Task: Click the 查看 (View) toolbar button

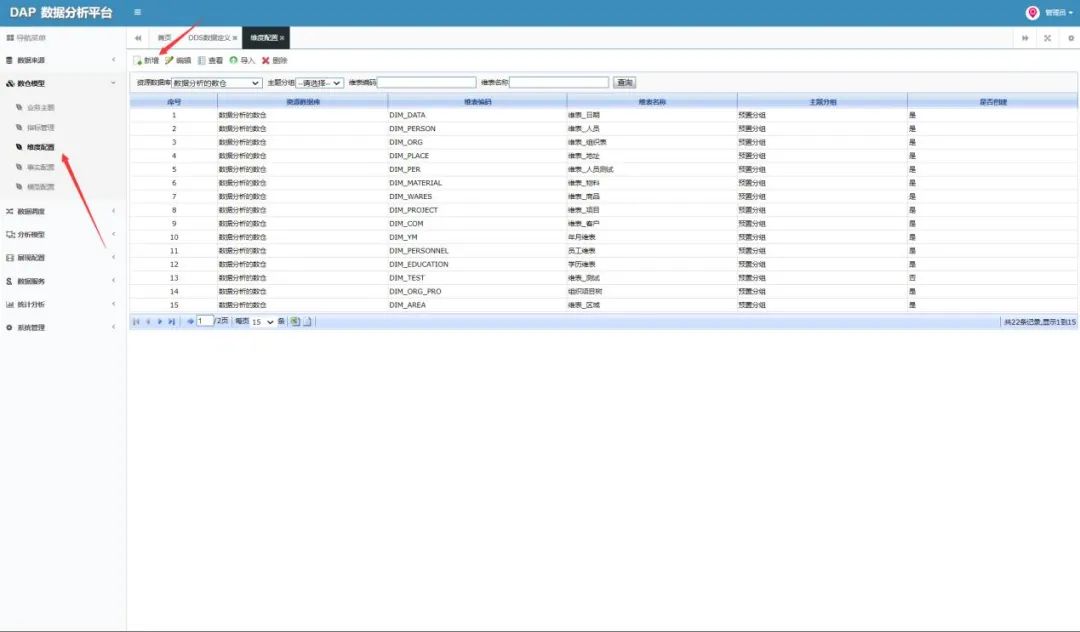Action: pos(211,61)
